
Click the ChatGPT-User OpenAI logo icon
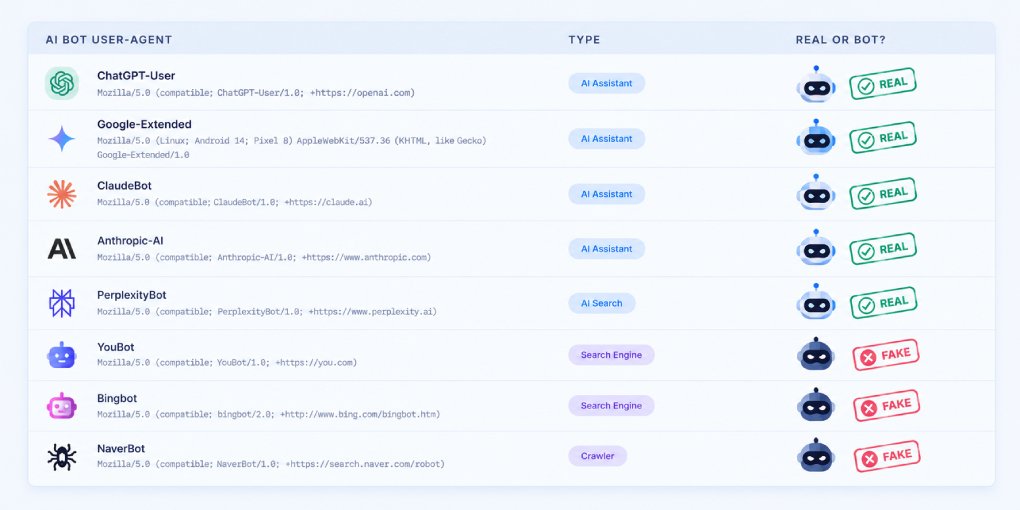pyautogui.click(x=62, y=83)
